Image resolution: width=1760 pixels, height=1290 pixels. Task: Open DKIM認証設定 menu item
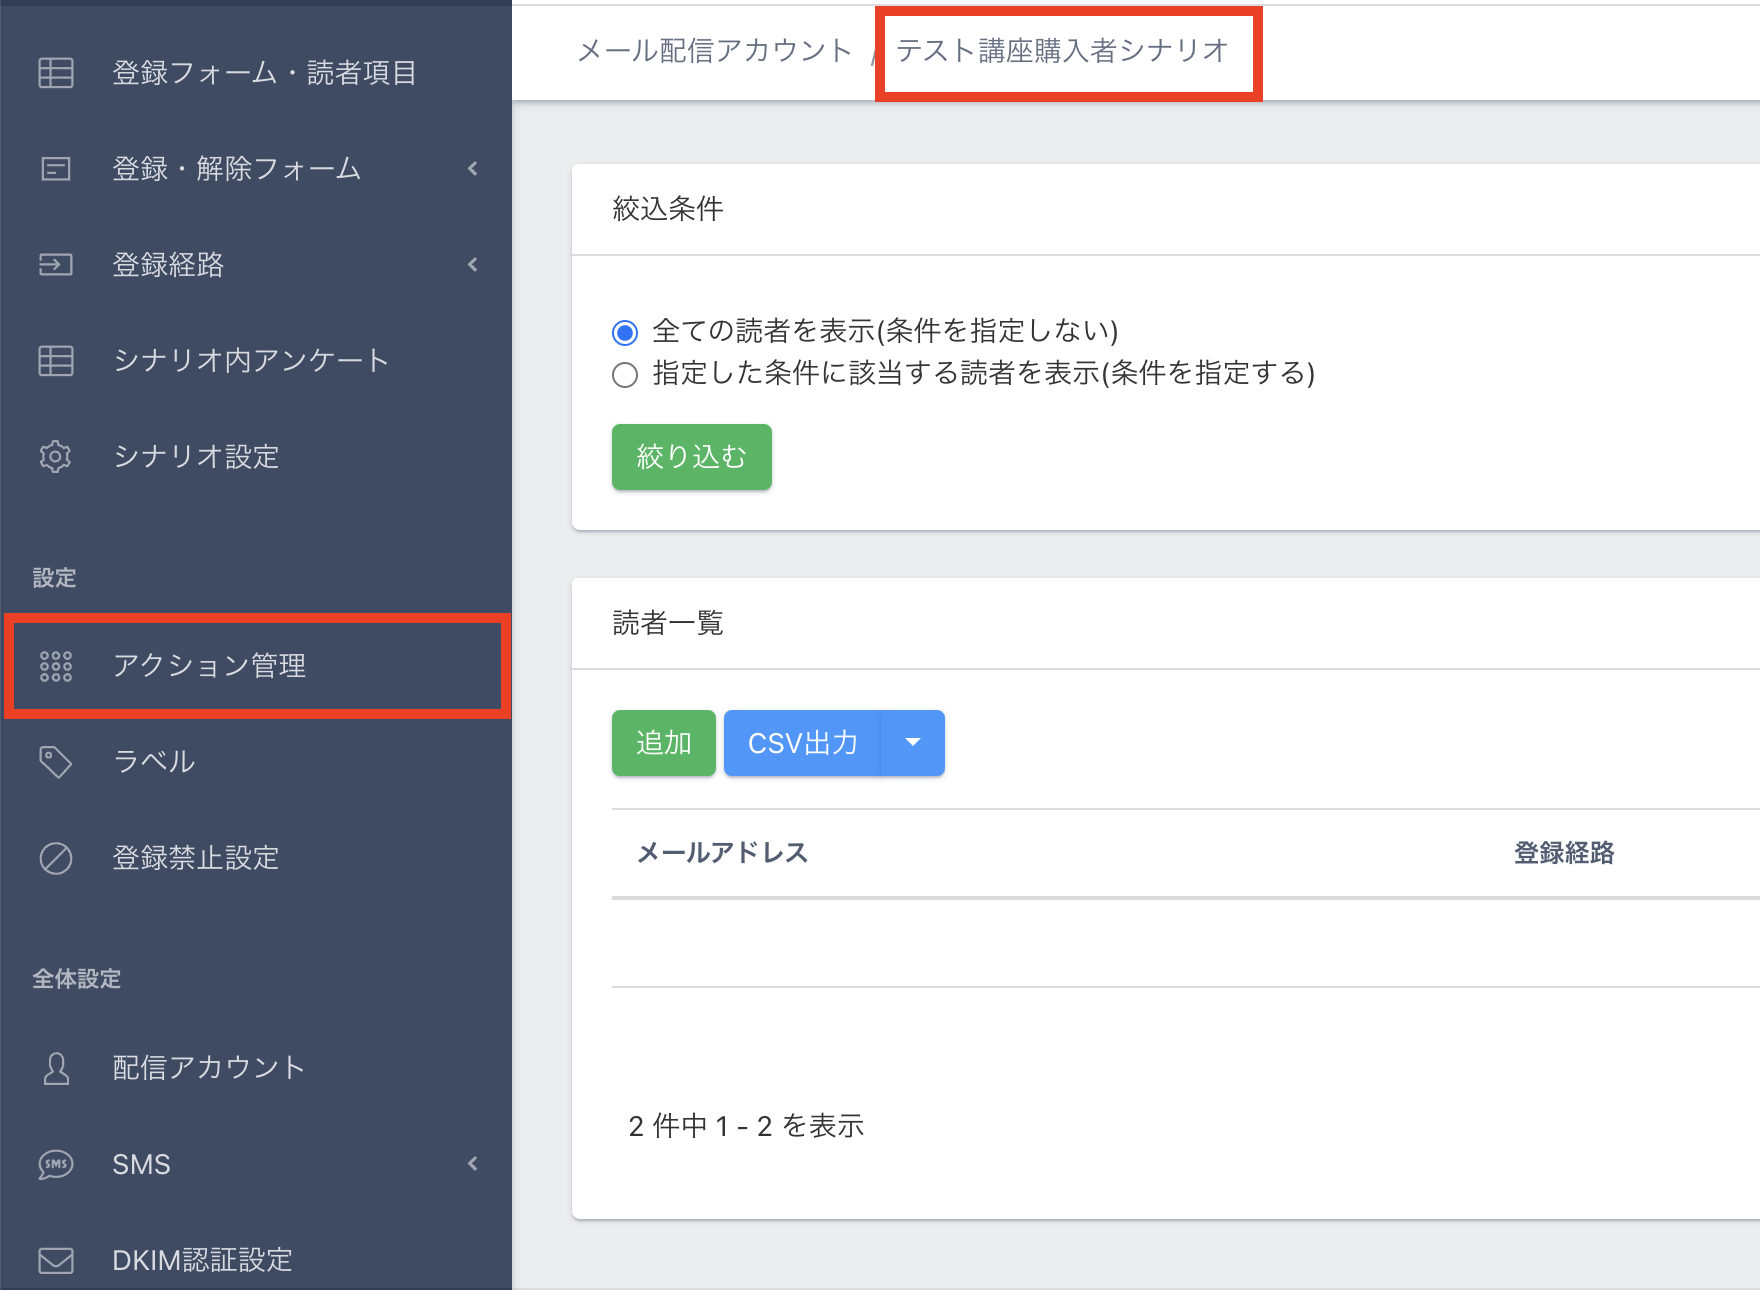pyautogui.click(x=202, y=1260)
